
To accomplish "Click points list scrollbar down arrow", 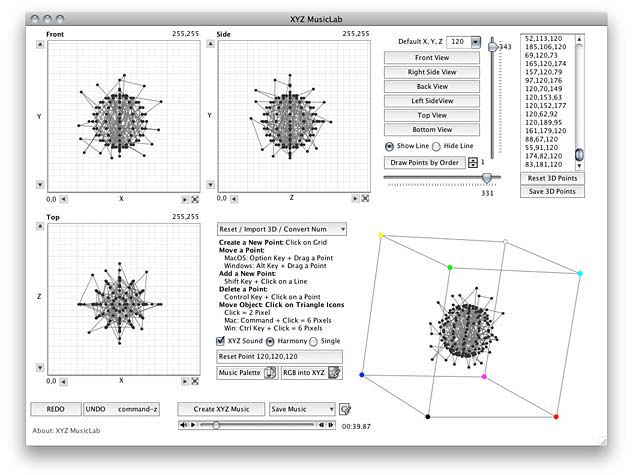I will pos(579,166).
